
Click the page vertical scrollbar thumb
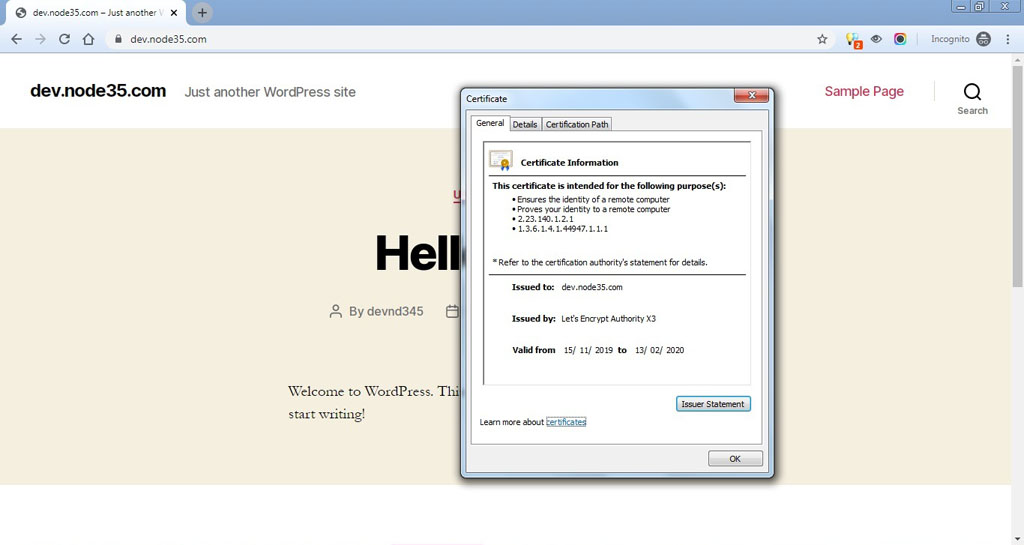1017,176
